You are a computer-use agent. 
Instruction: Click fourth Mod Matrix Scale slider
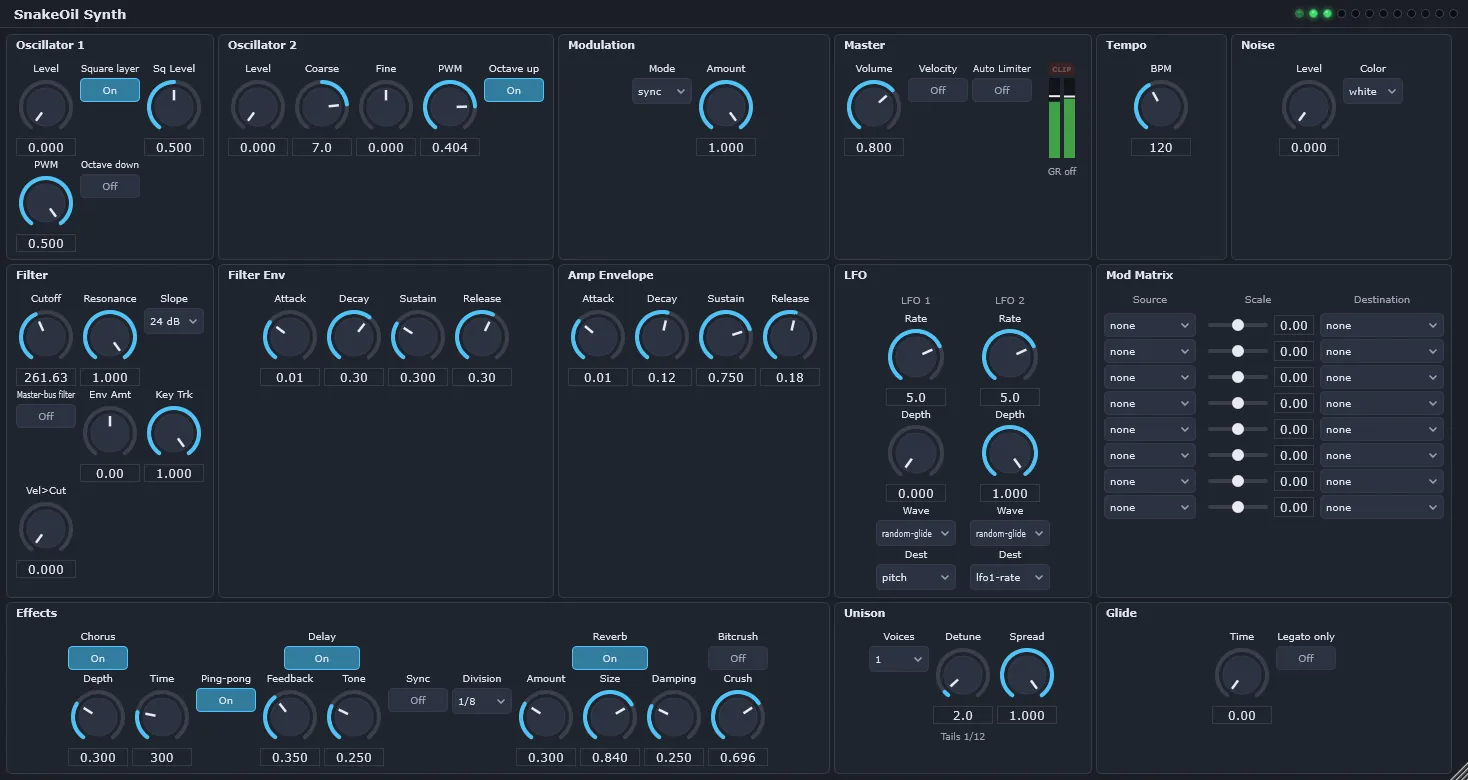pos(1238,403)
